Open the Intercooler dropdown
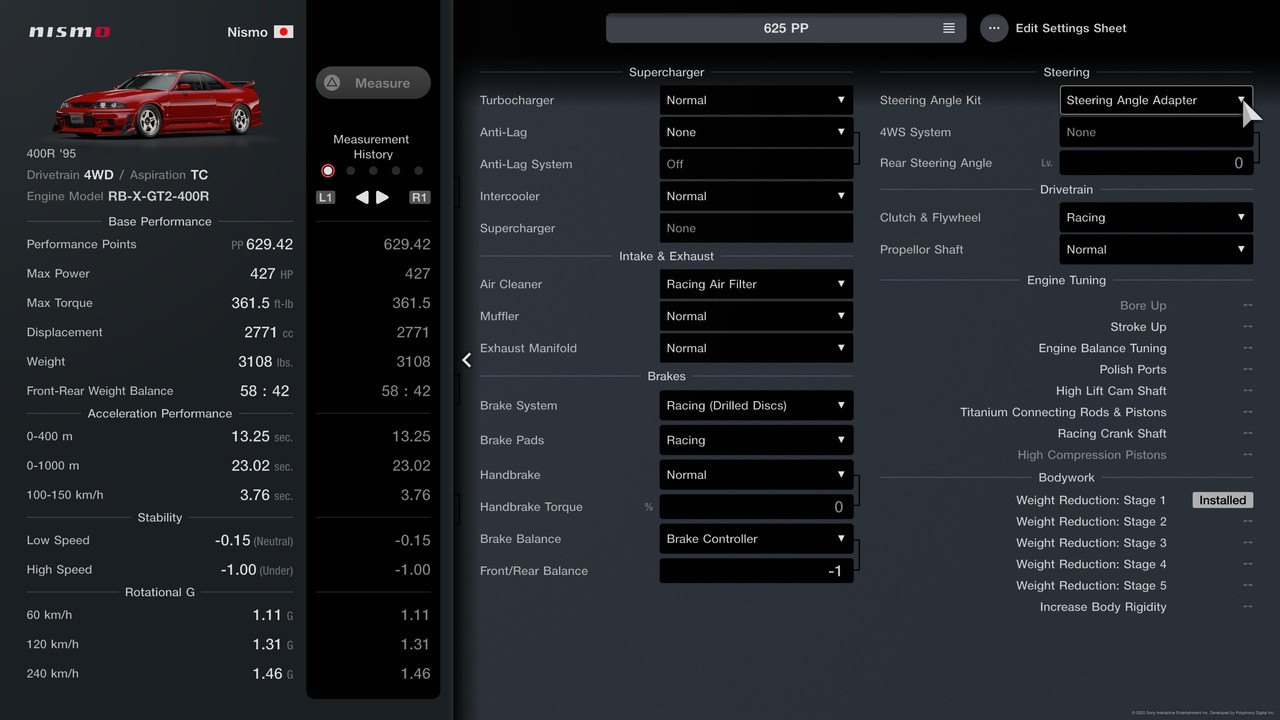This screenshot has width=1280, height=720. tap(756, 196)
